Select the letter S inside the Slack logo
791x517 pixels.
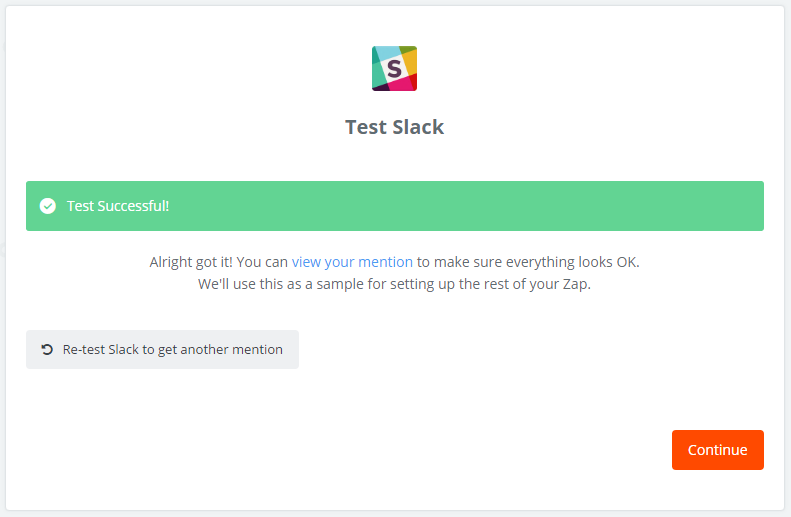click(x=394, y=69)
